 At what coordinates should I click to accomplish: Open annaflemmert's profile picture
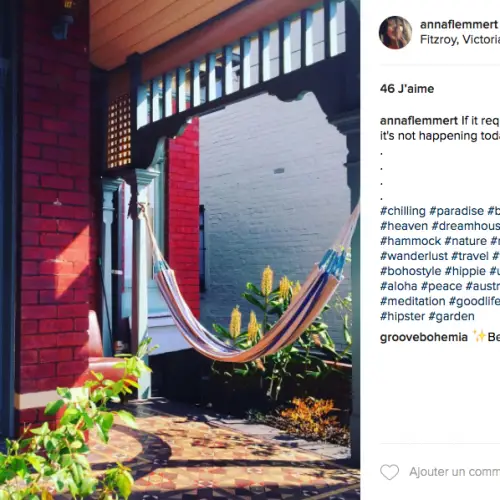coord(395,32)
